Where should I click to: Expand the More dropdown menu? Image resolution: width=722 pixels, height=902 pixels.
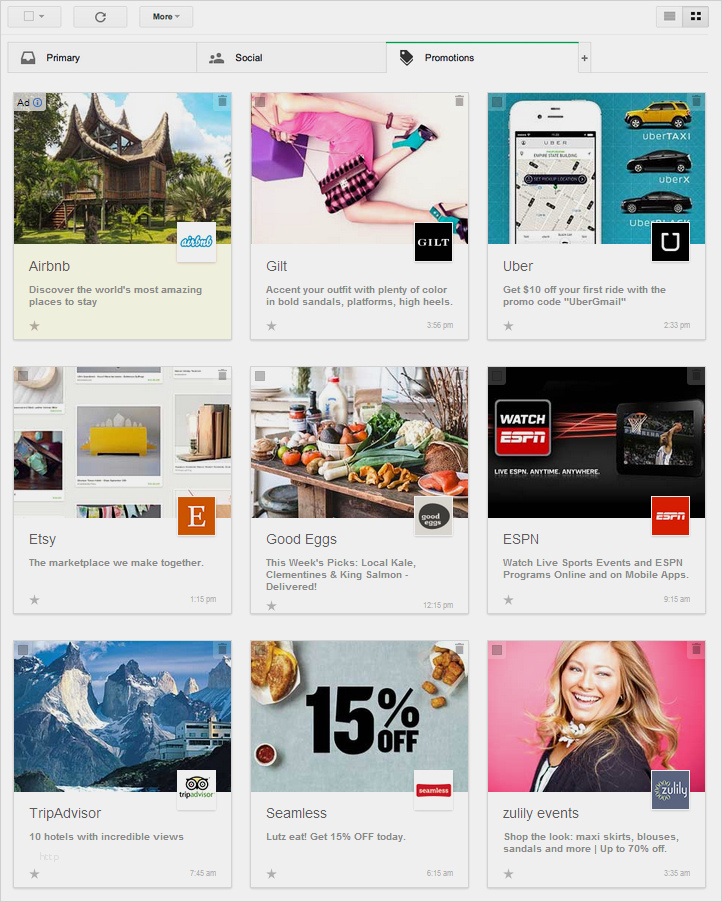pos(166,17)
